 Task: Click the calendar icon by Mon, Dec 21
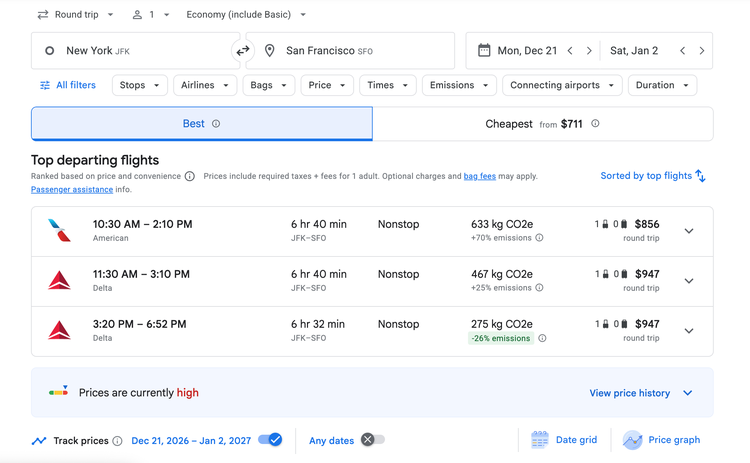(x=484, y=50)
